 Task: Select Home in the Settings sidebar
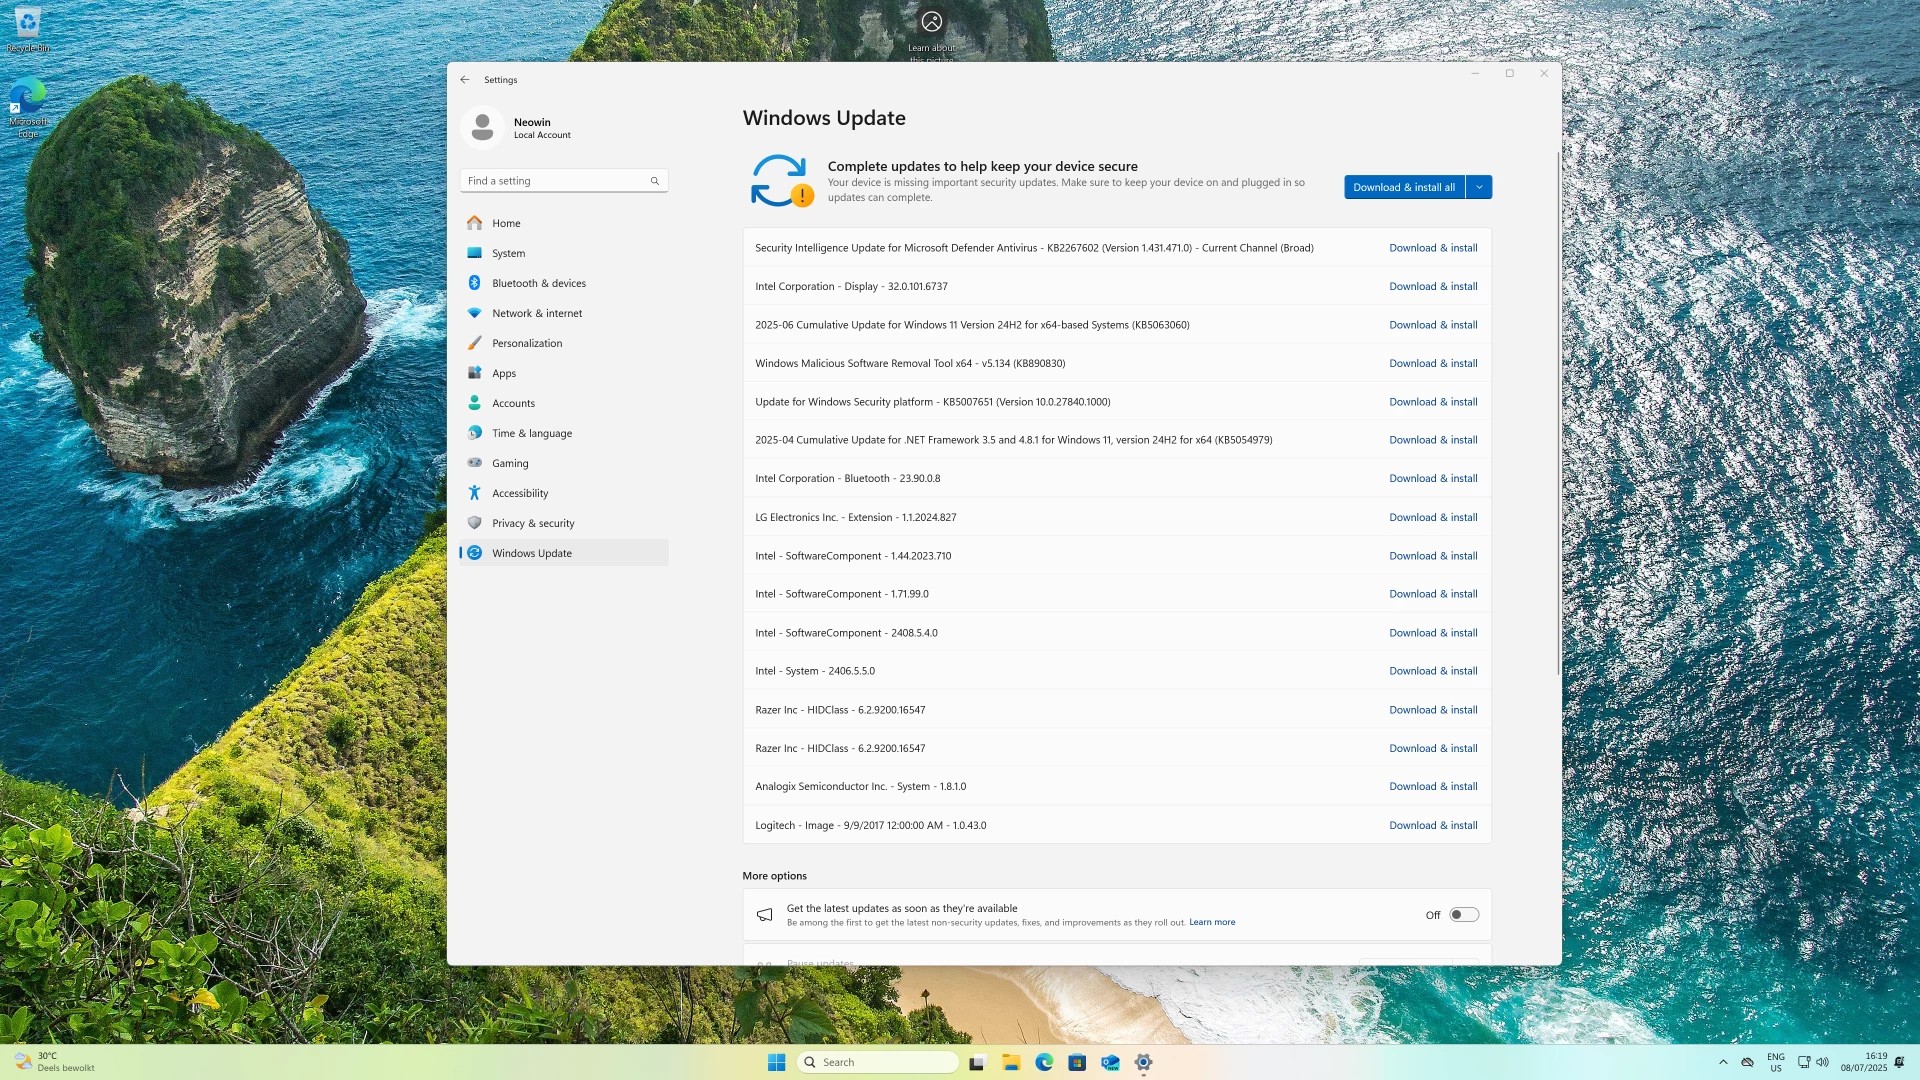point(505,223)
